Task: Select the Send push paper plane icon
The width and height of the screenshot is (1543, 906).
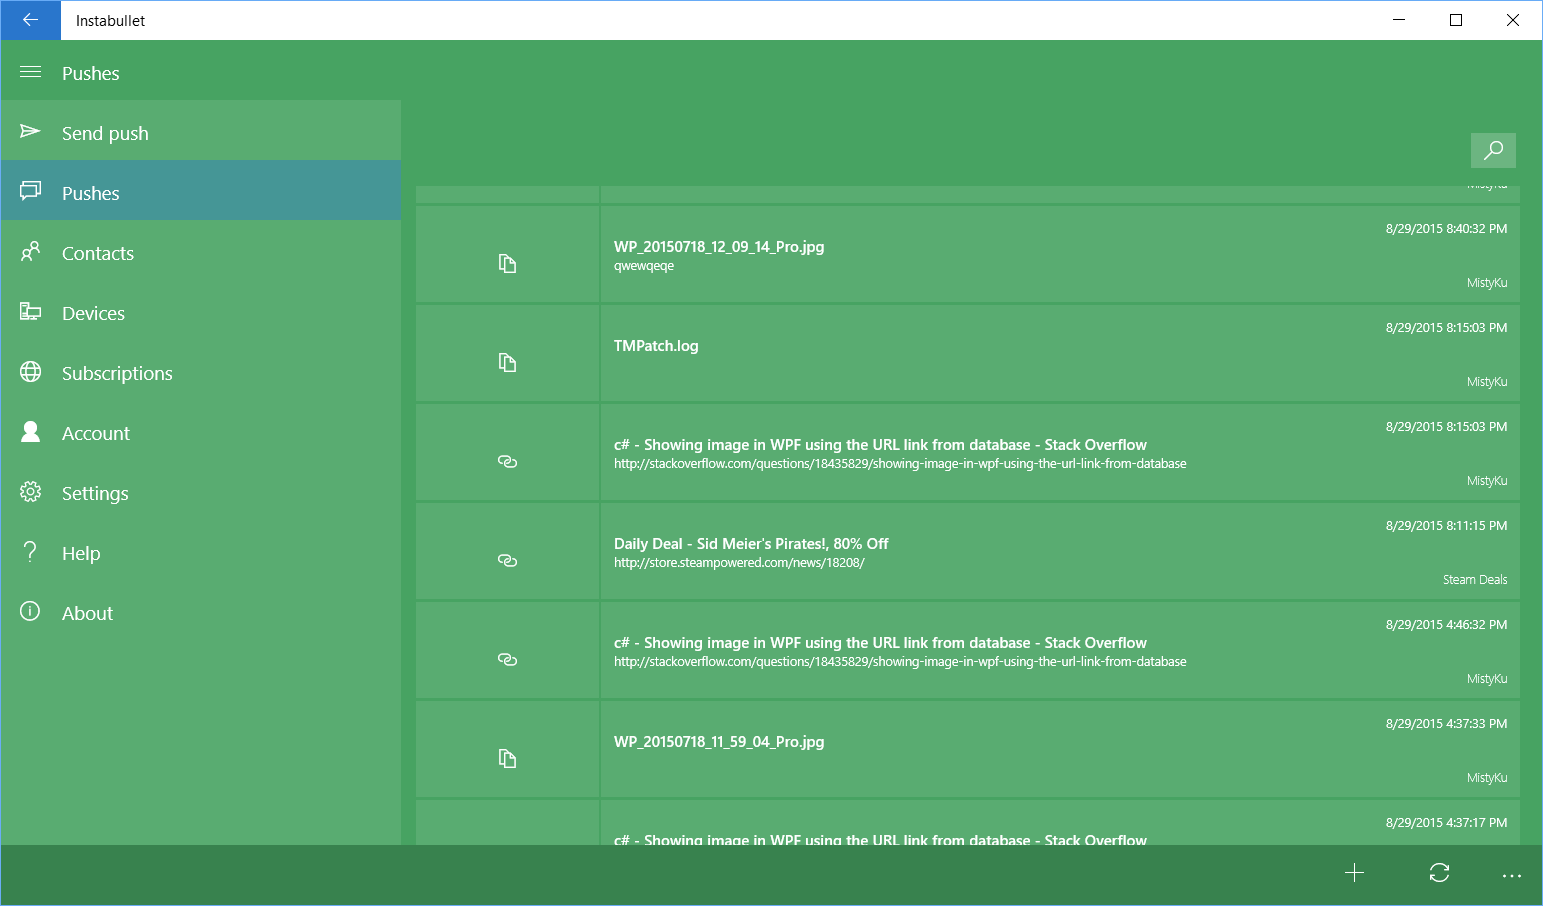Action: click(30, 131)
